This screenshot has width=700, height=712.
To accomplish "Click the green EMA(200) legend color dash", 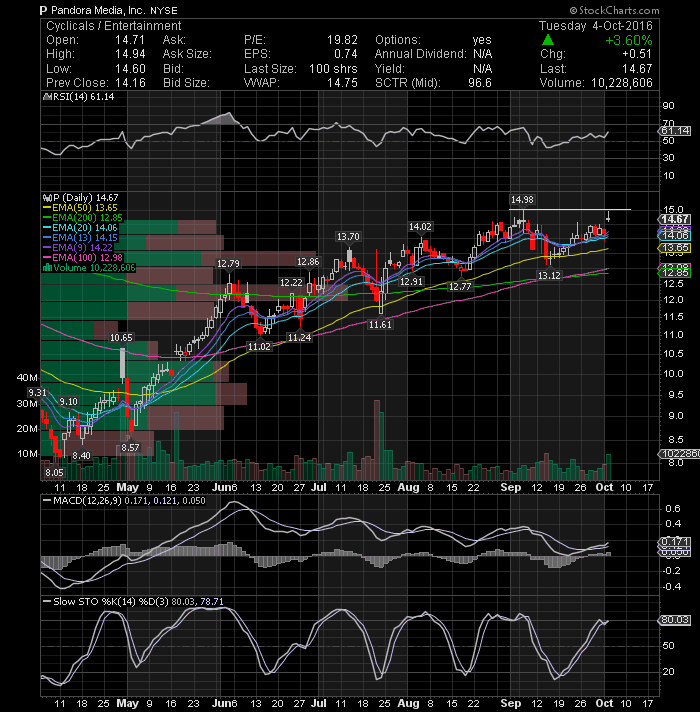I will (x=47, y=218).
